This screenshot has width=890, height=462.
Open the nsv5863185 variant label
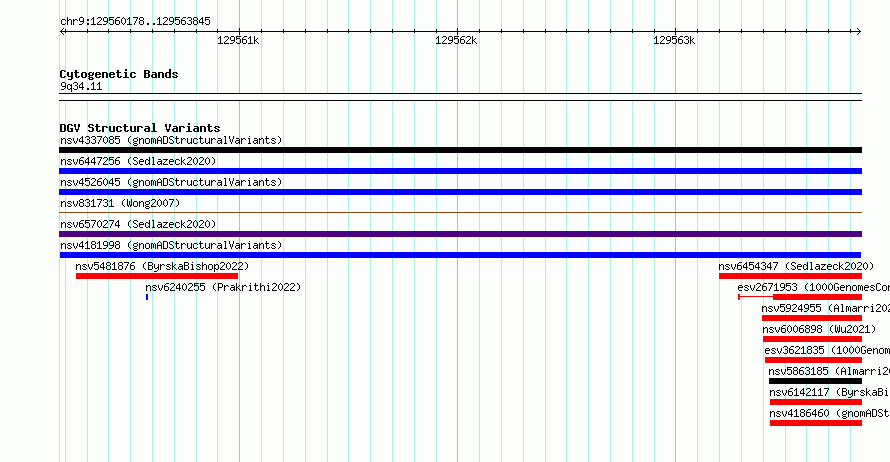[x=829, y=371]
